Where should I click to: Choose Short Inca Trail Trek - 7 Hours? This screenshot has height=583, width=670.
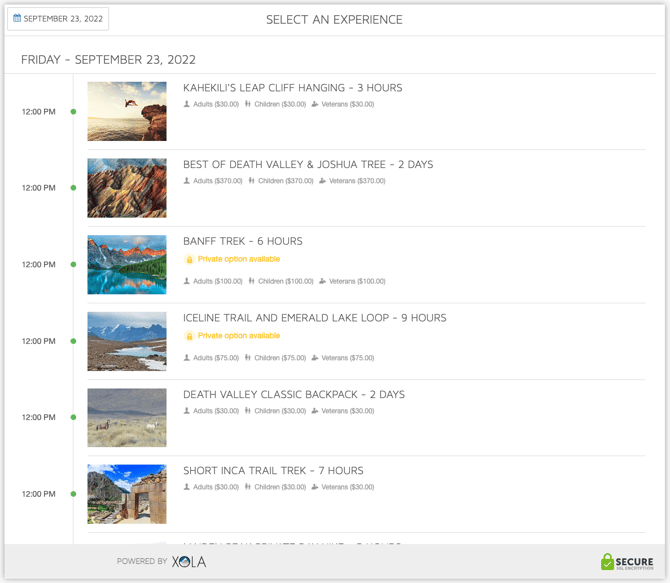point(273,471)
